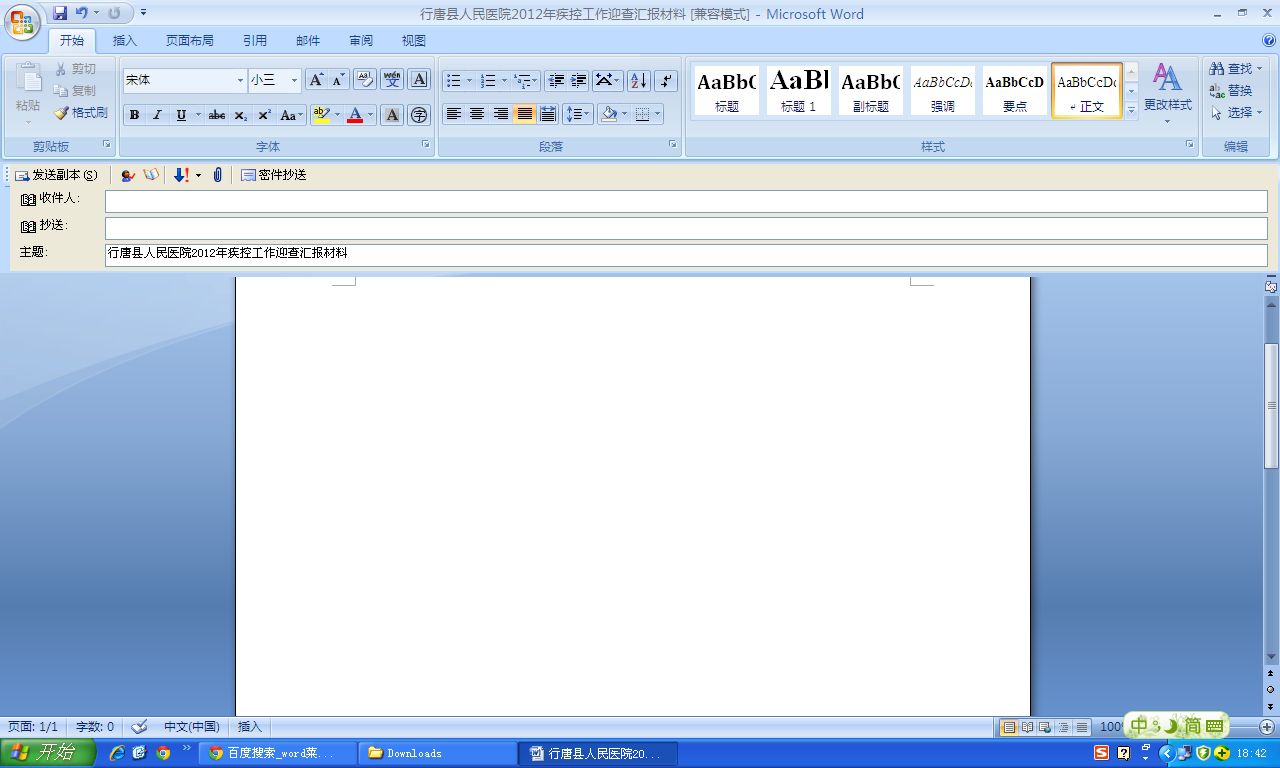
Task: Click the 抄送 (Cc) button
Action: tap(44, 226)
